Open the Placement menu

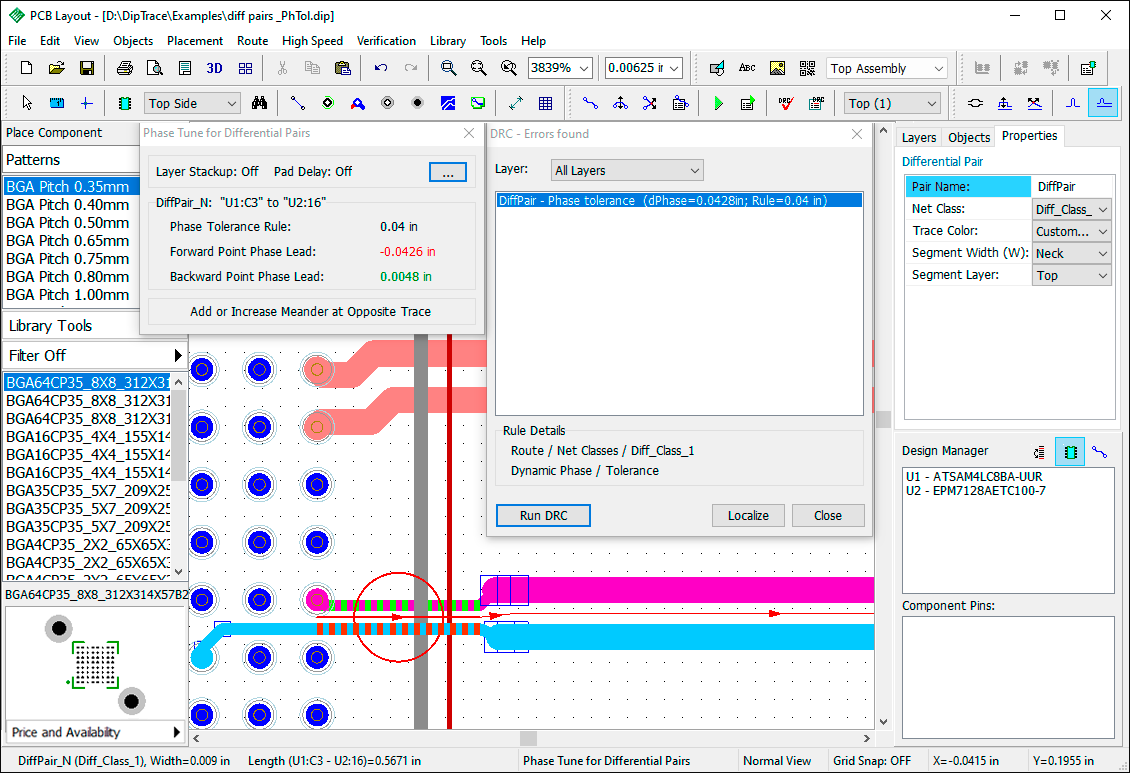click(195, 41)
